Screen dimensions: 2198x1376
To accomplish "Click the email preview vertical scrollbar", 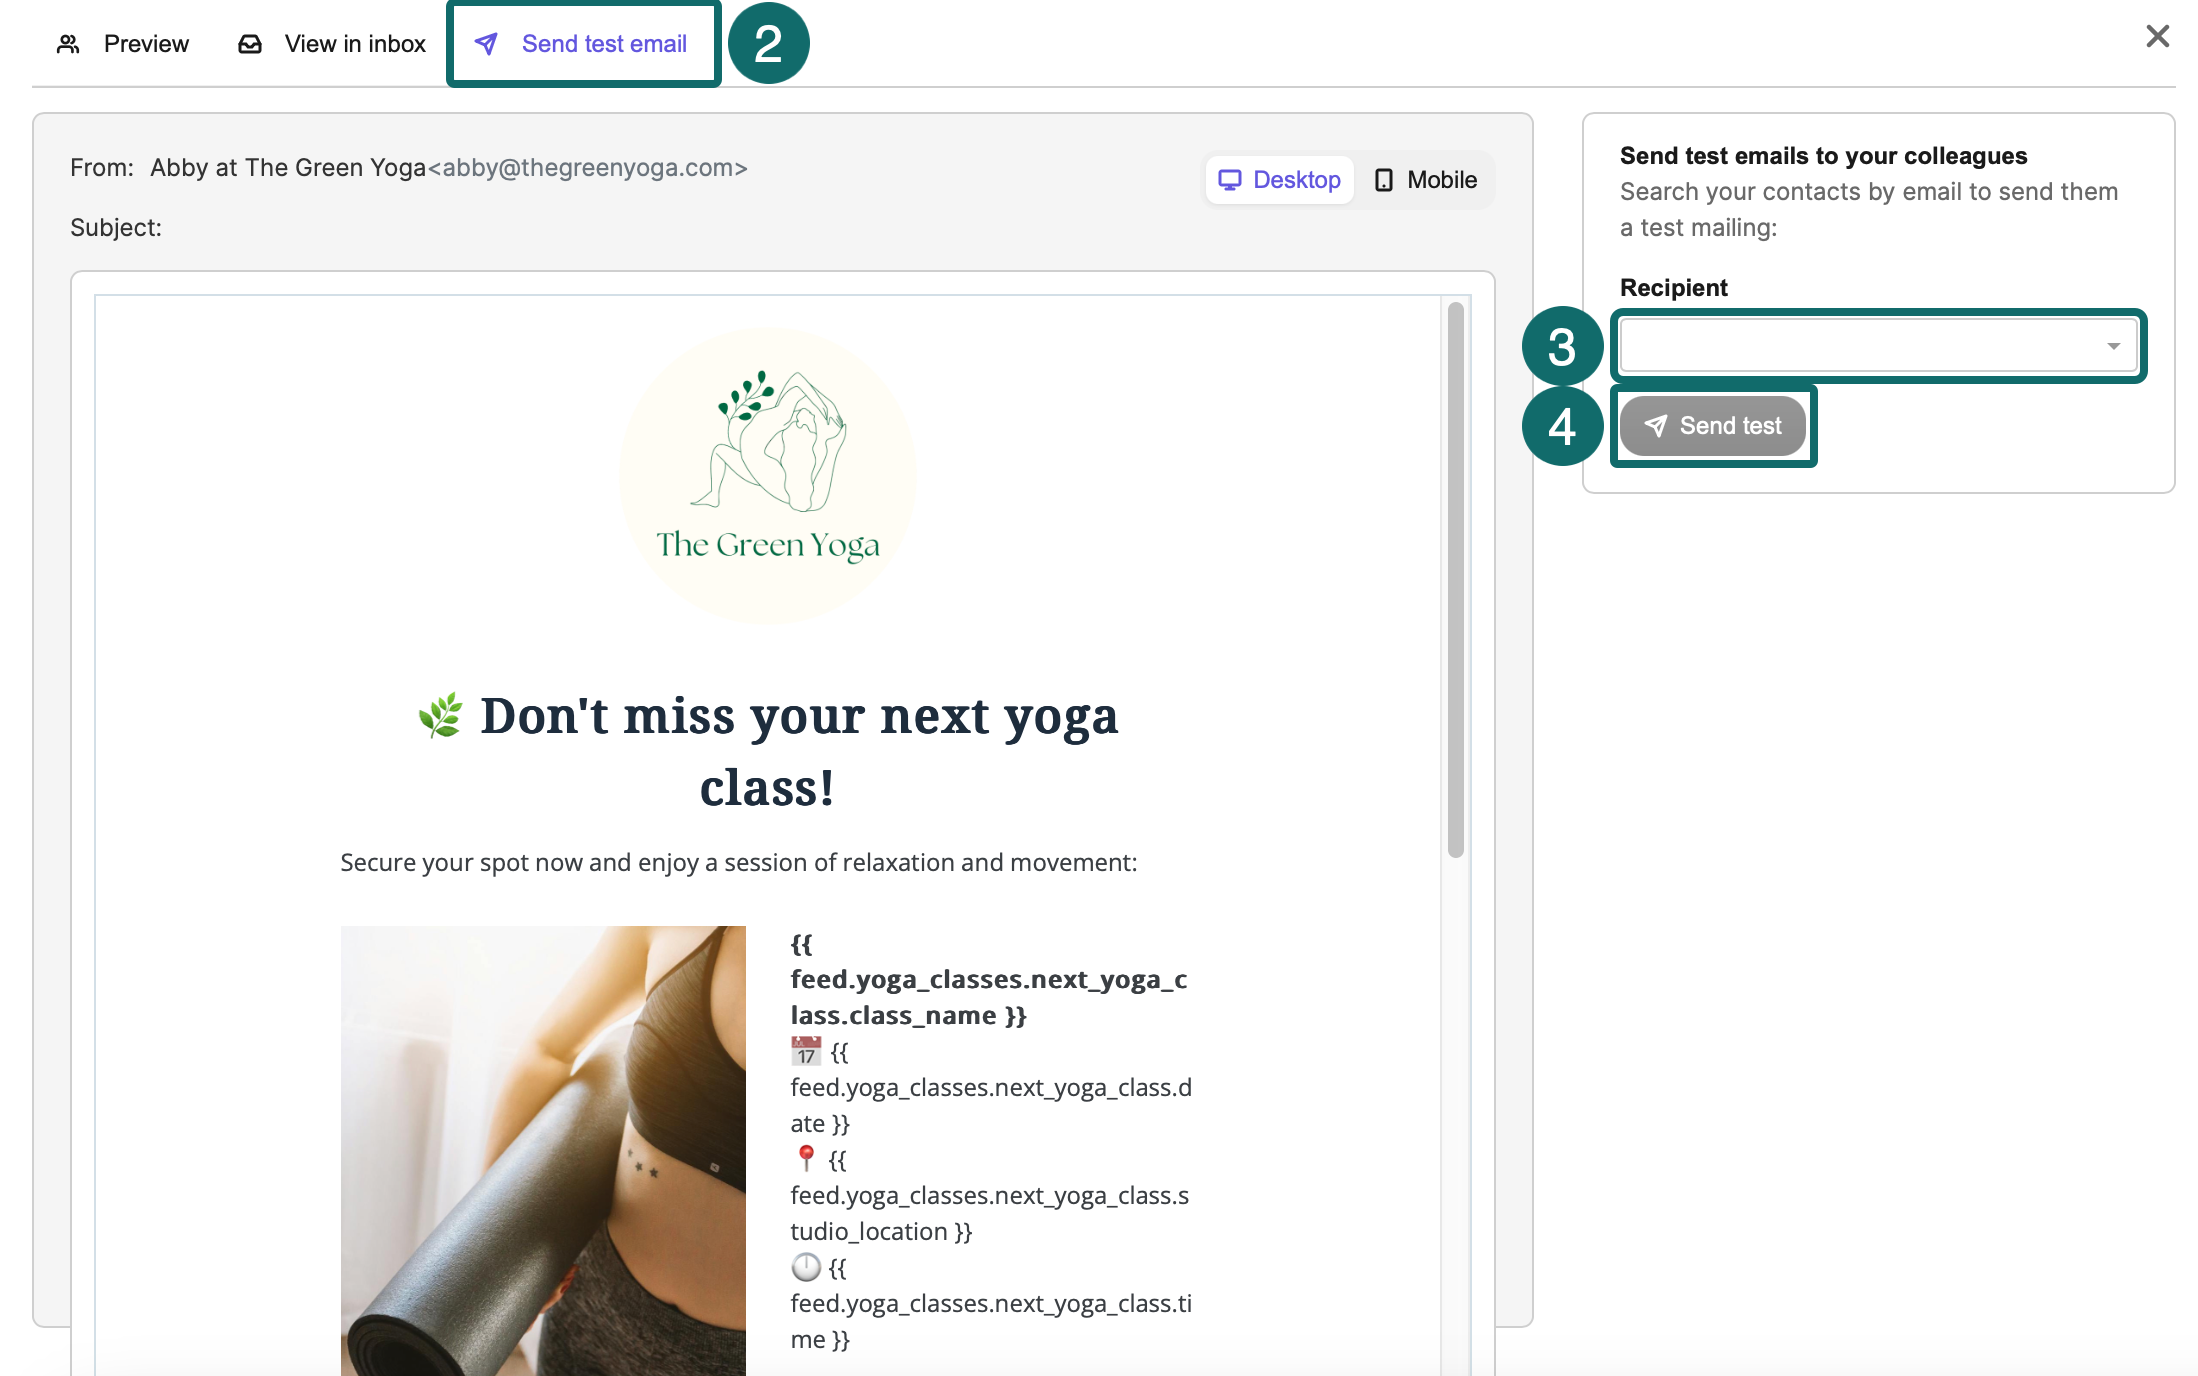I will [1456, 580].
